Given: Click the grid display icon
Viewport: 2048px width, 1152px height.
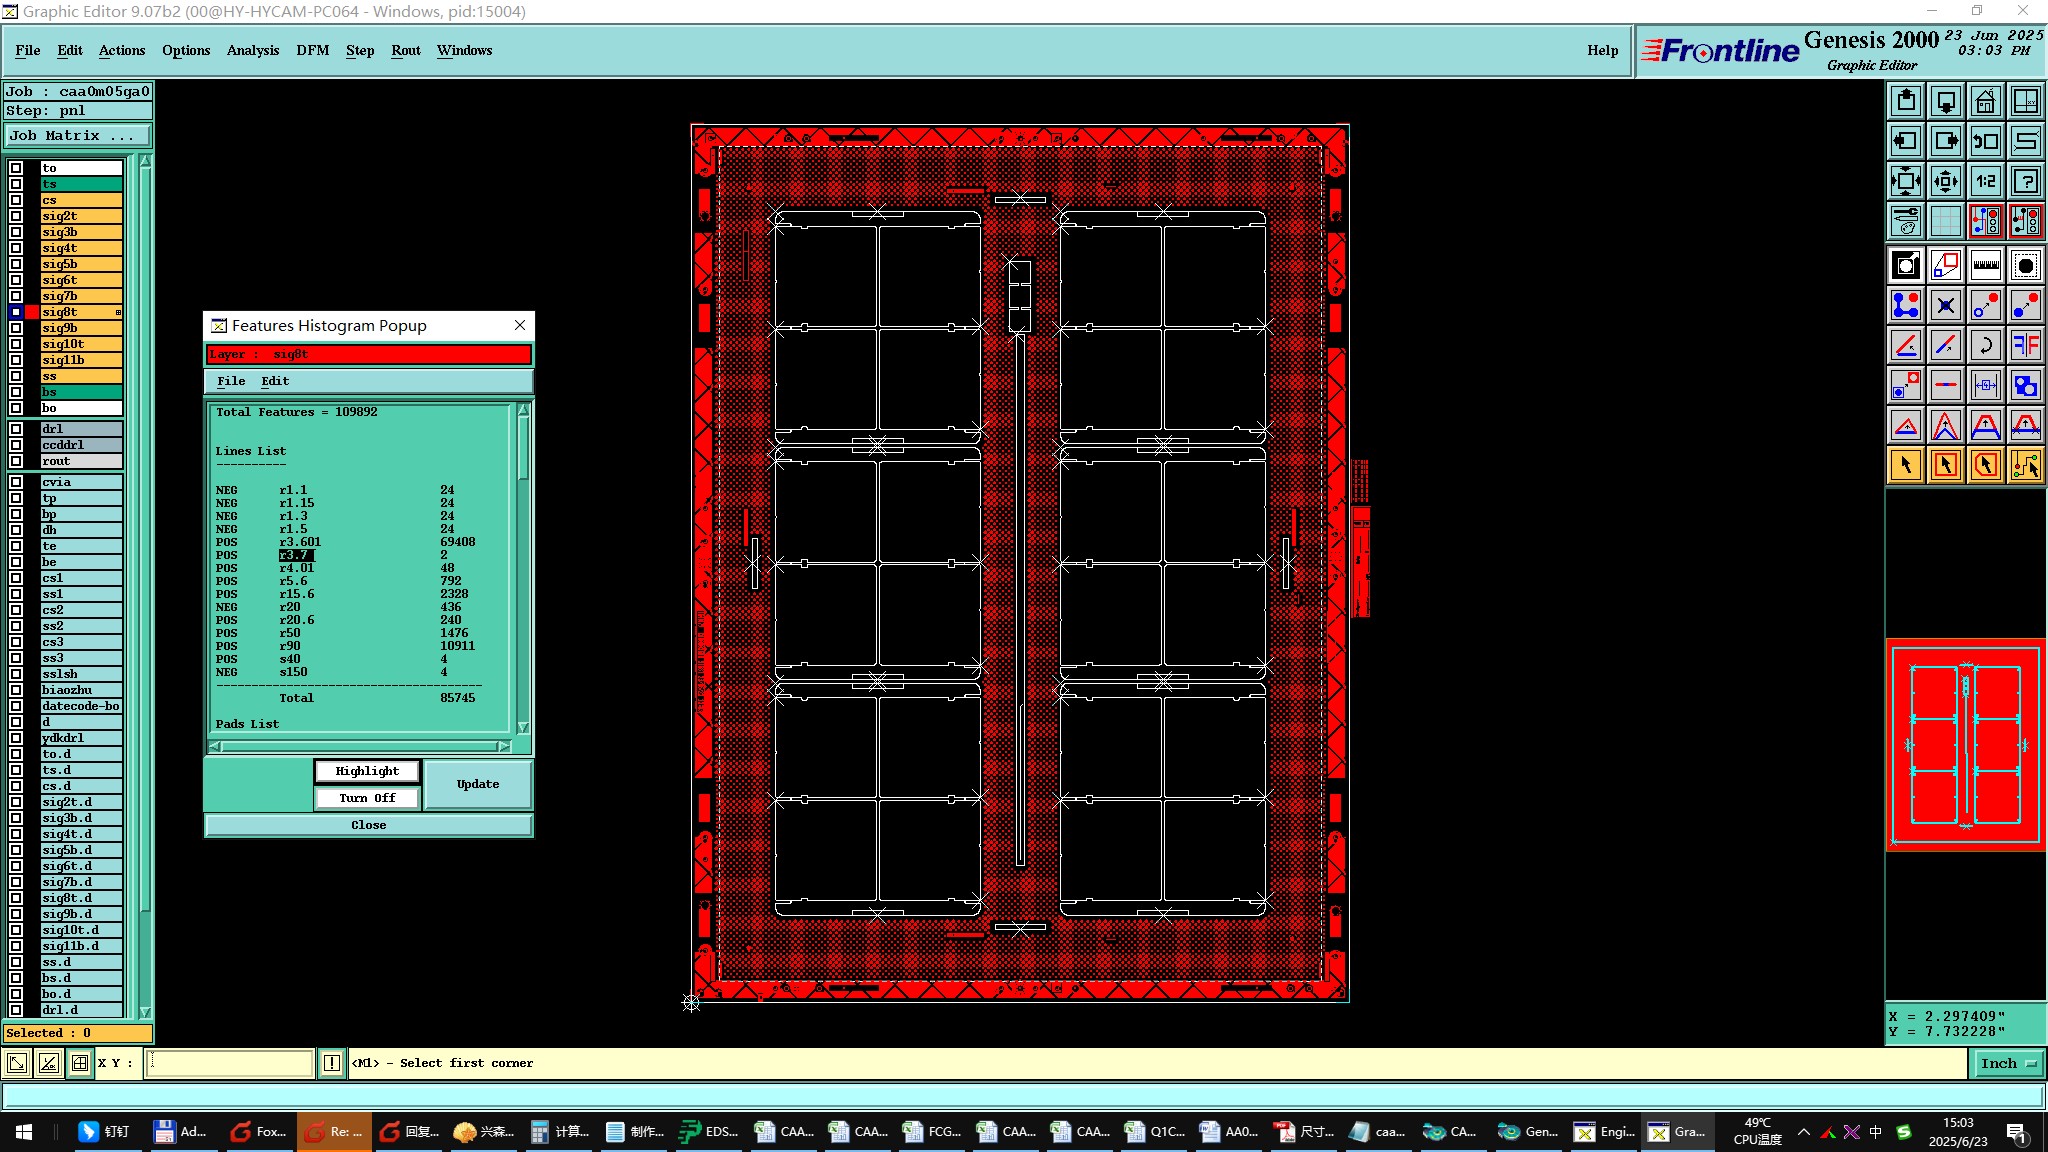Looking at the screenshot, I should click(x=1945, y=221).
